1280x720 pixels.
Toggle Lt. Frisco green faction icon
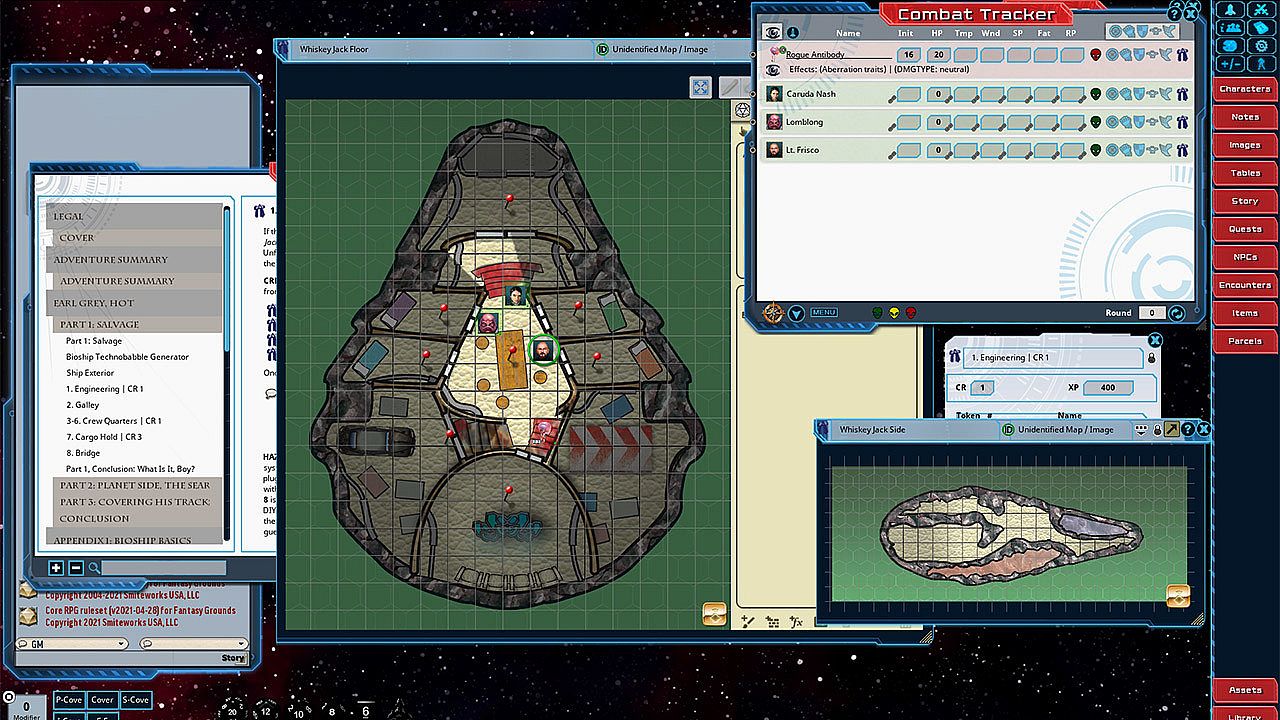[1096, 150]
